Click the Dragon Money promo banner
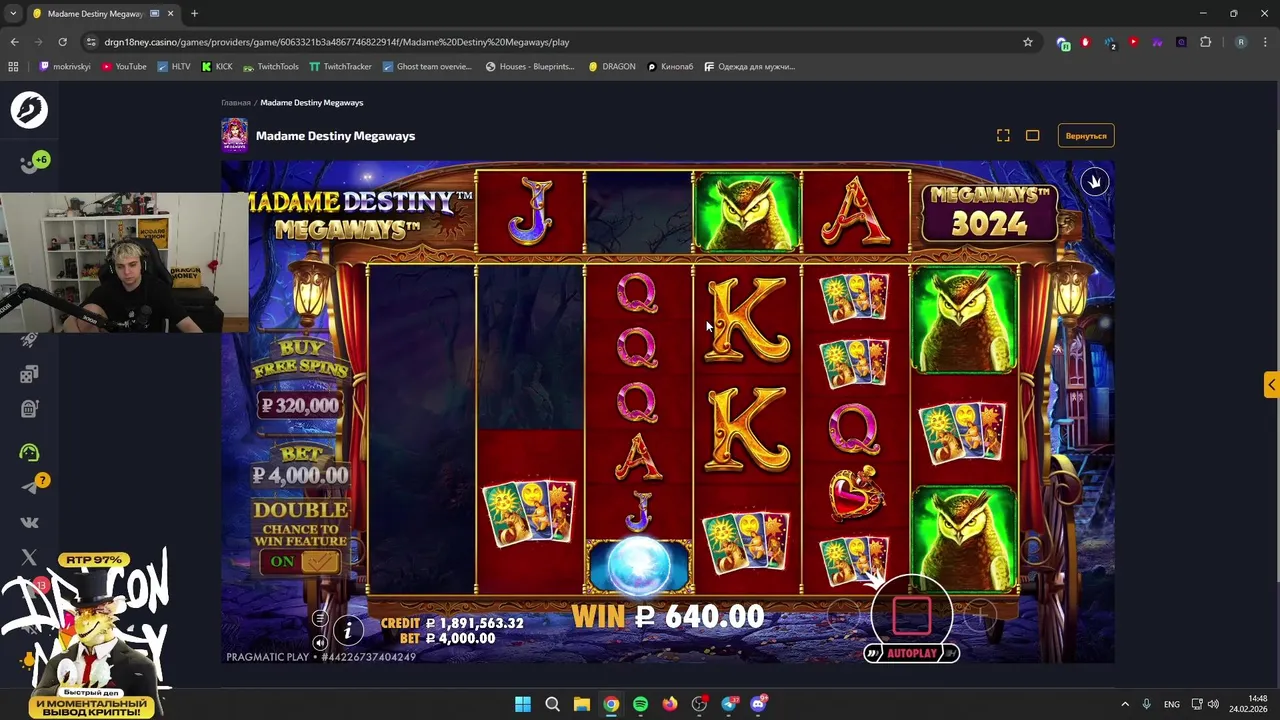Viewport: 1280px width, 720px height. pos(90,634)
